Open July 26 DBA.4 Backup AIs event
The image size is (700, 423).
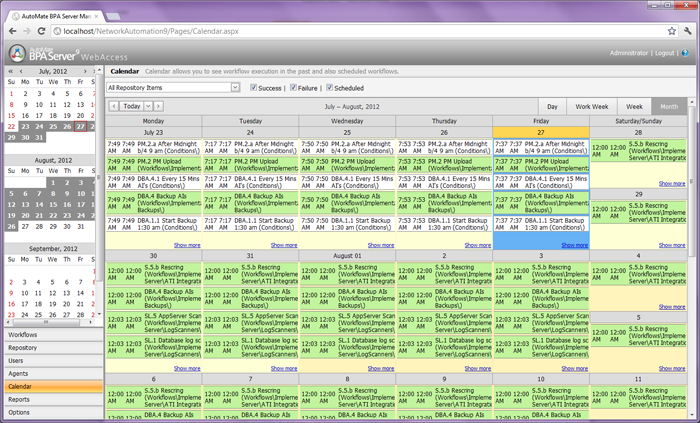(444, 203)
